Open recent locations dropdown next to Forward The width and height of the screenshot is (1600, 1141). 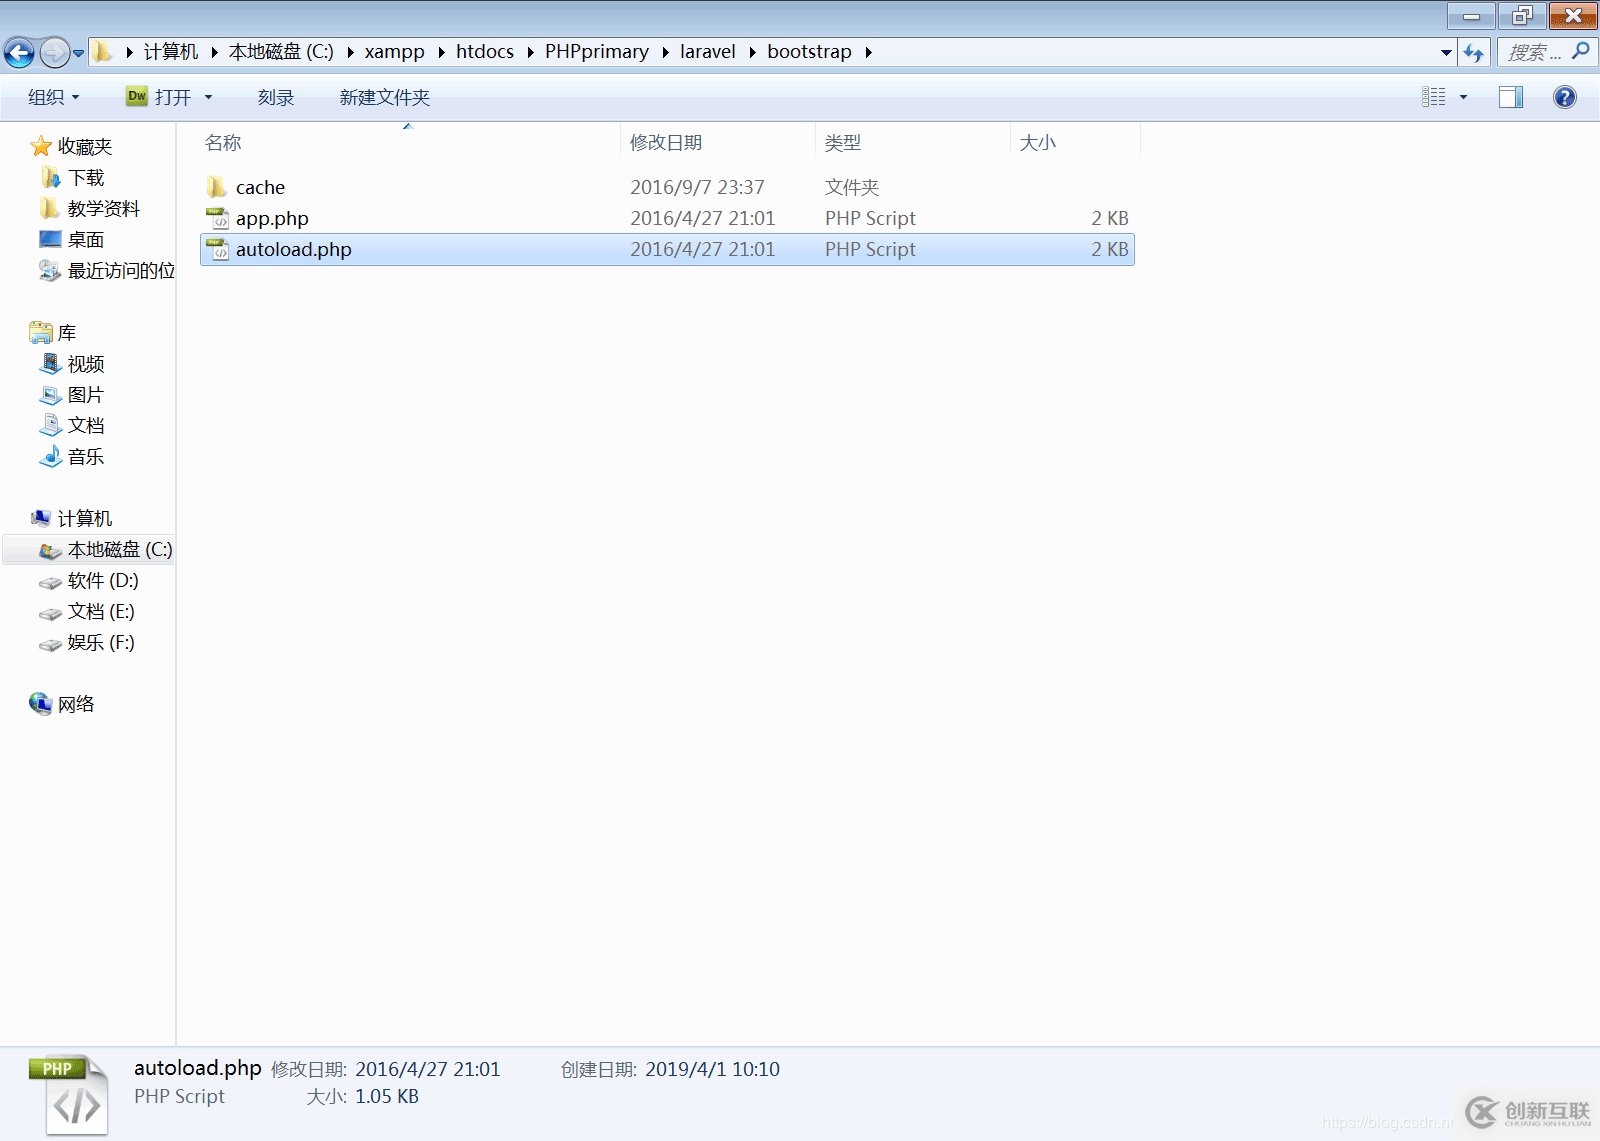(79, 53)
